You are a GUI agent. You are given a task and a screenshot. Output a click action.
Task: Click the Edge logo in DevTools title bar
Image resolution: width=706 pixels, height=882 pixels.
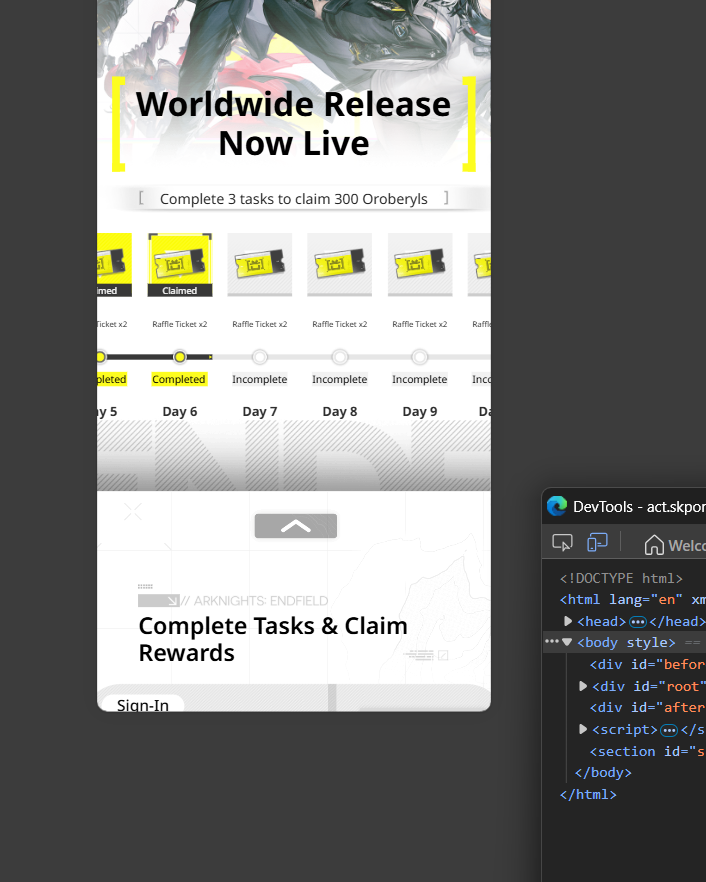[x=557, y=507]
